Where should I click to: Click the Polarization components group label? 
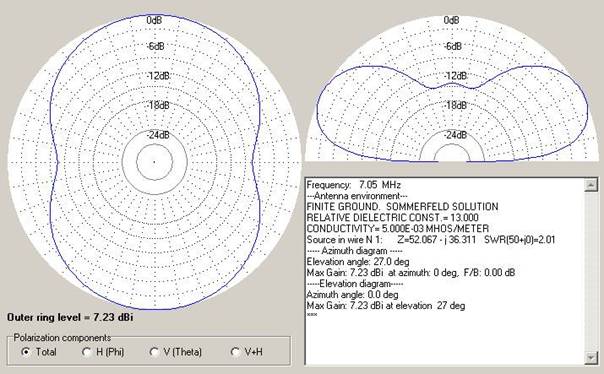(62, 338)
